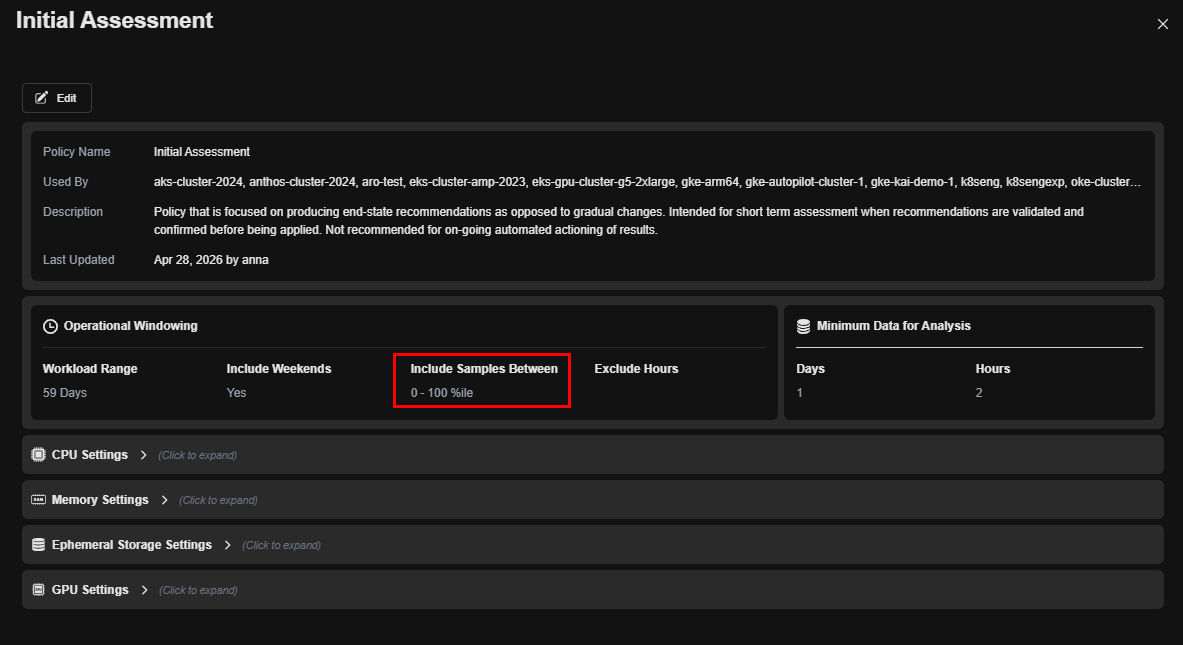
Task: Click the 'Policy Name' label
Action: [76, 152]
